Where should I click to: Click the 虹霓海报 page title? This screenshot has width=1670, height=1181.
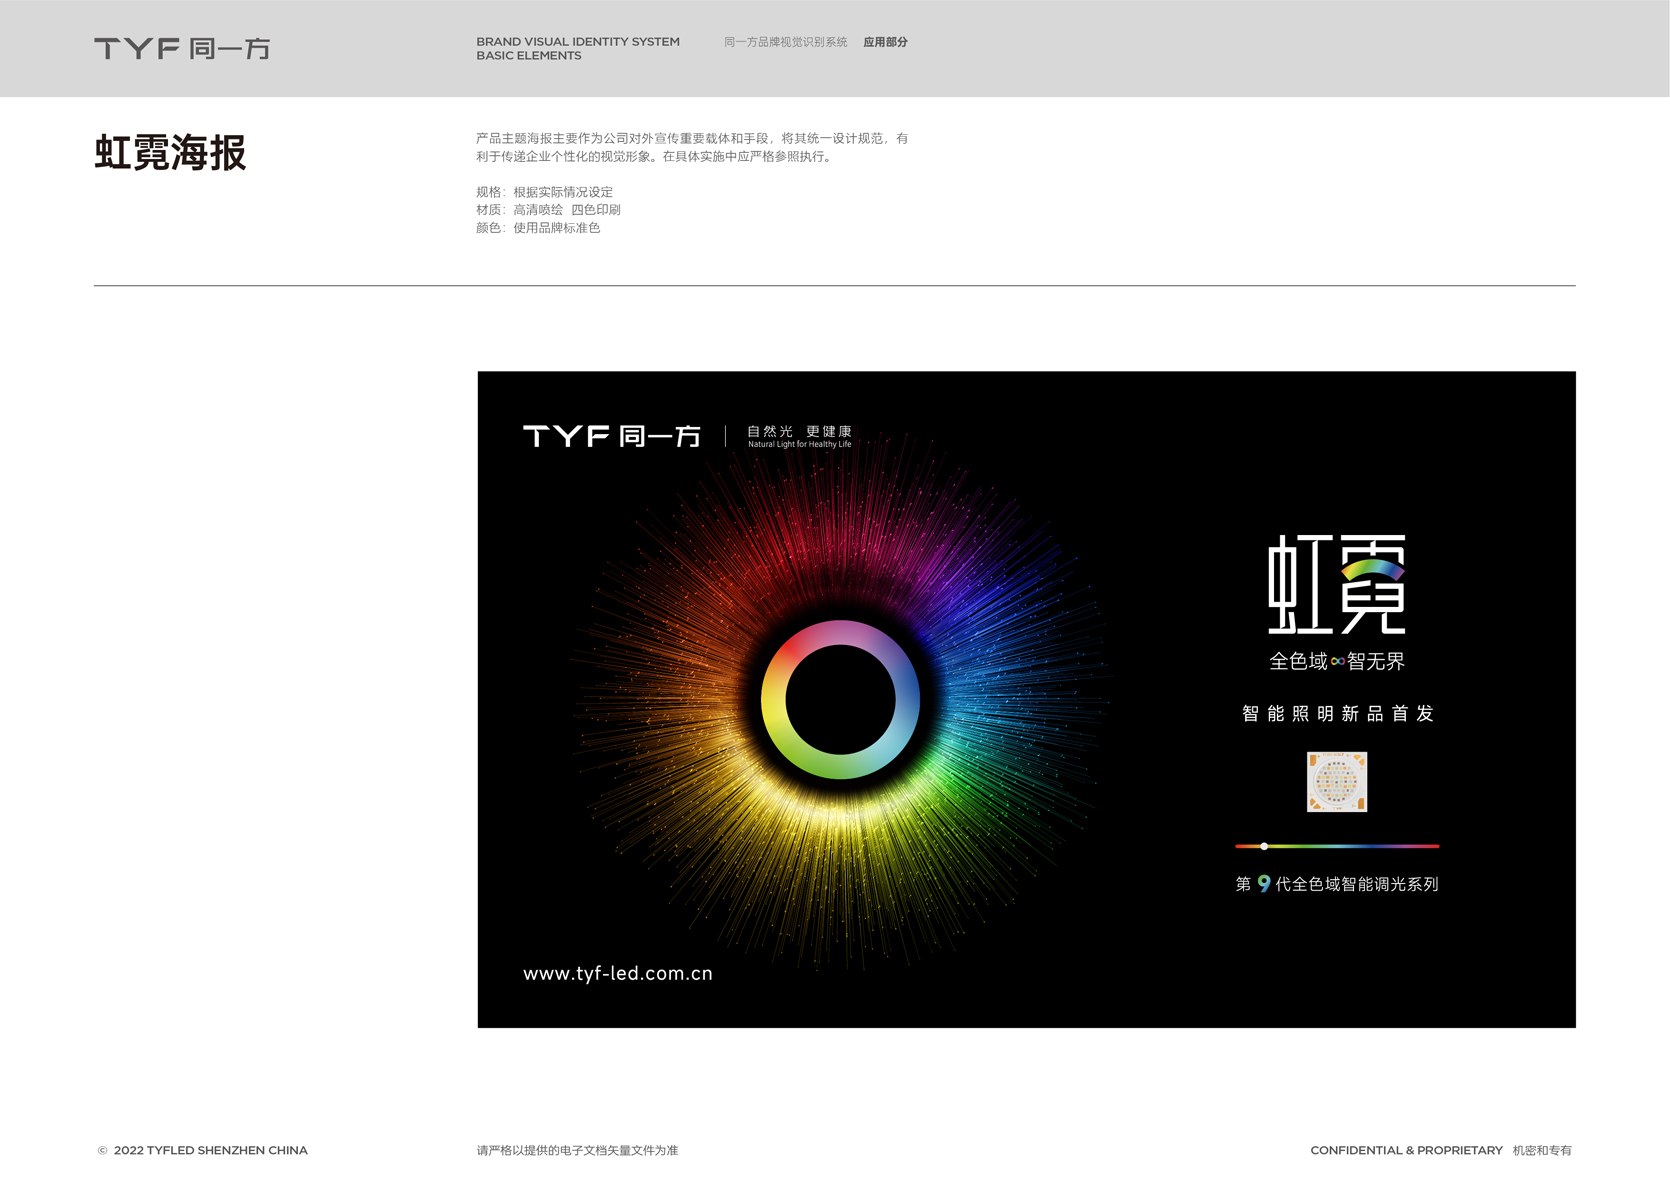(170, 153)
